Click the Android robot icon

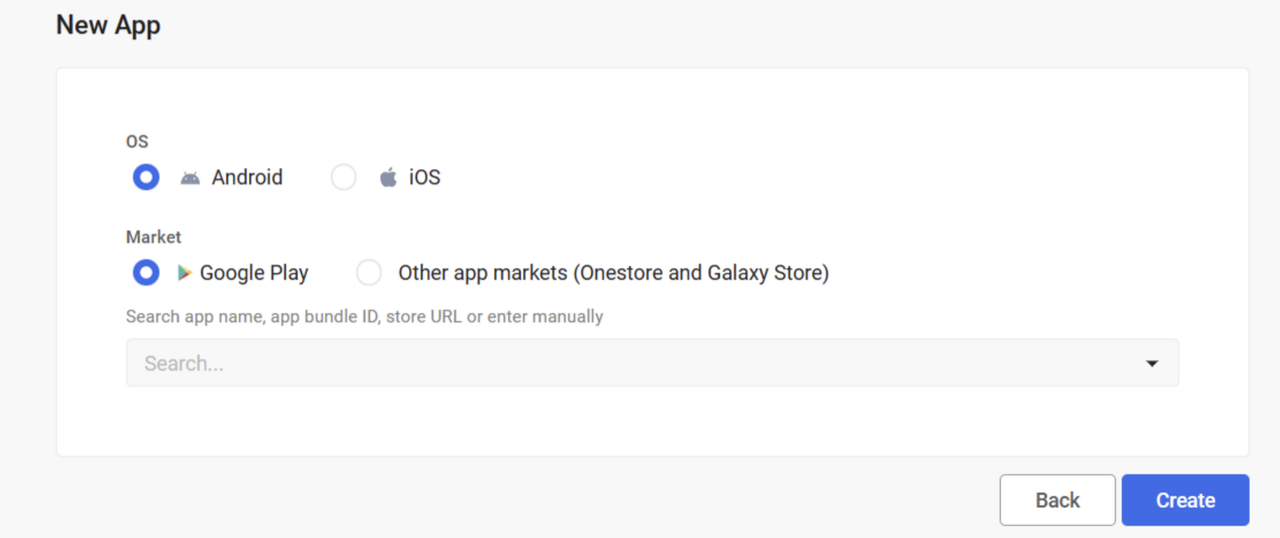pos(190,178)
